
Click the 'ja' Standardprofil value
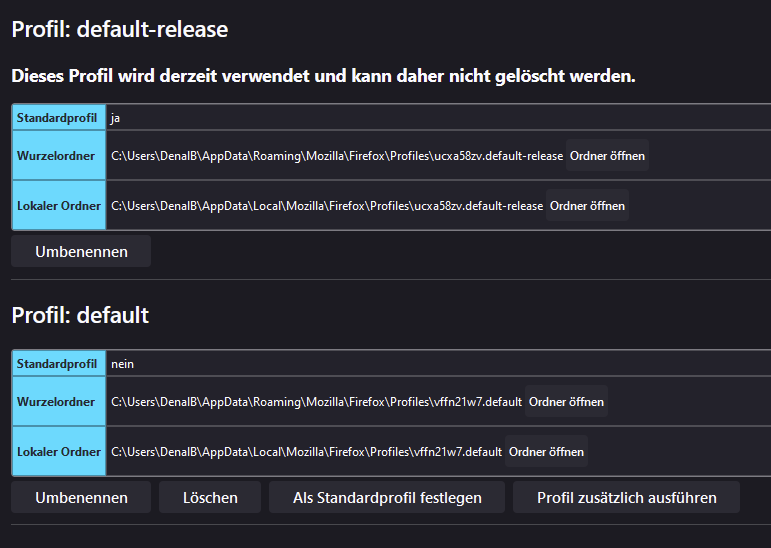(x=116, y=118)
